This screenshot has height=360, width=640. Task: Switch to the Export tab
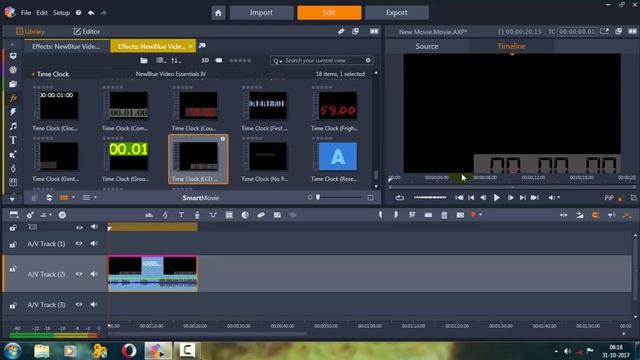(x=397, y=13)
